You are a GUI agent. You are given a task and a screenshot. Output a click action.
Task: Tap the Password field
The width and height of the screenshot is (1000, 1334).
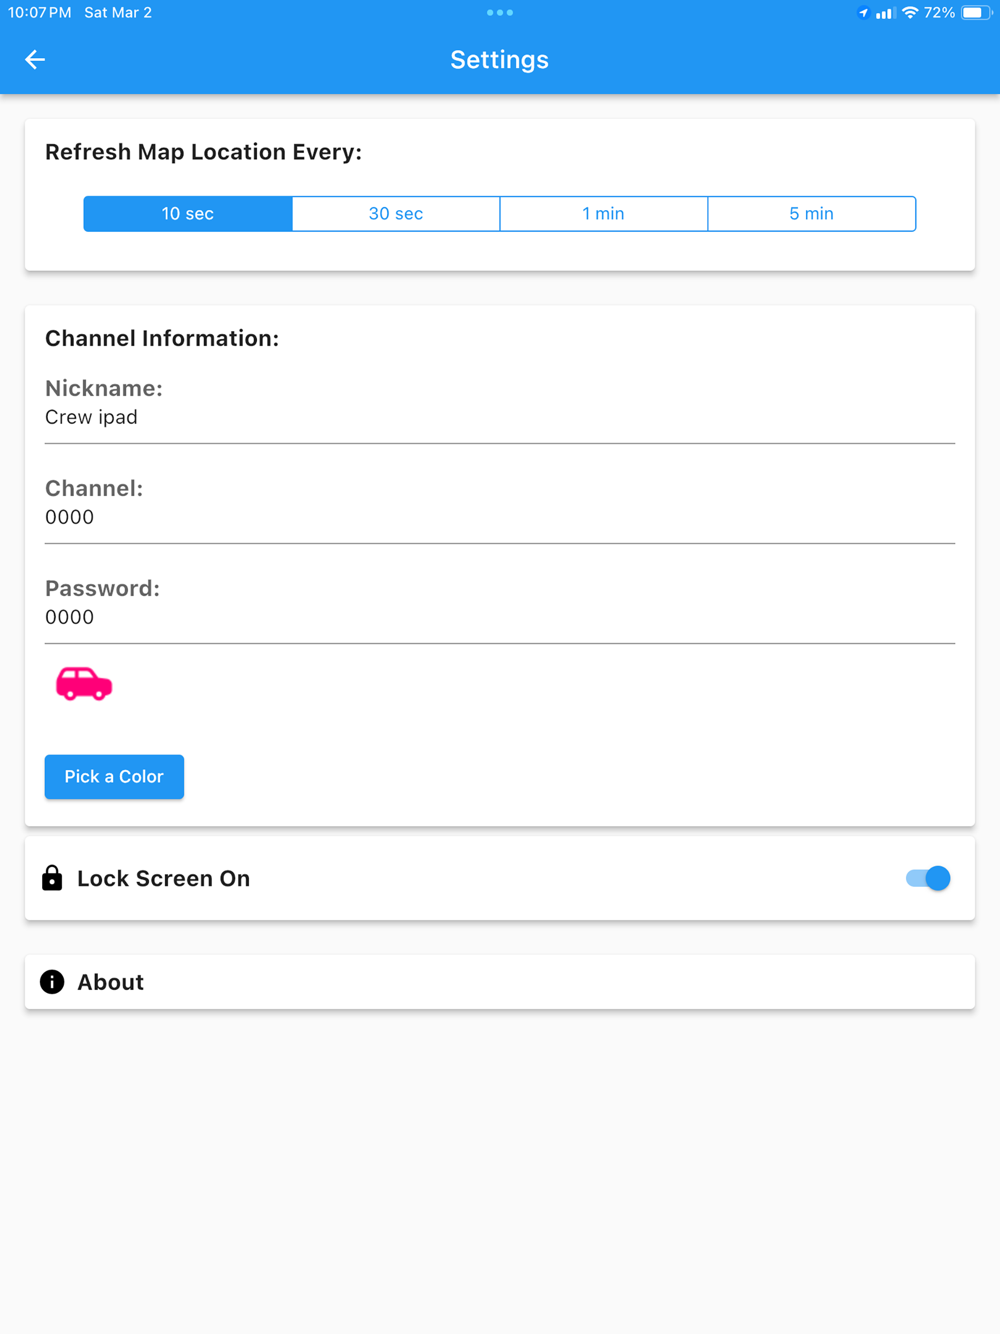500,618
